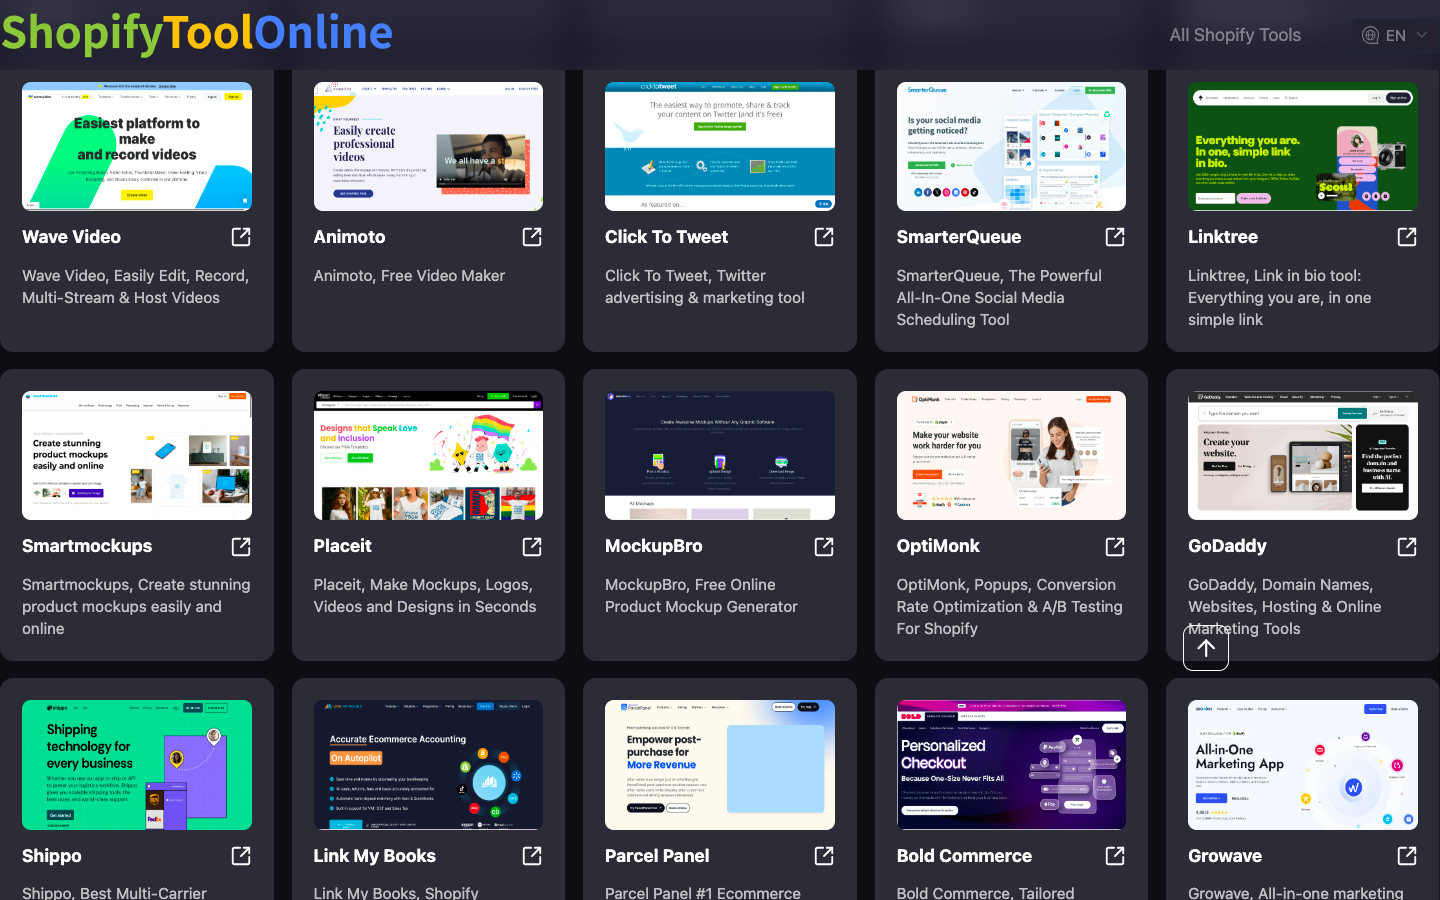This screenshot has width=1440, height=900.
Task: Click the scroll-to-top arrow button
Action: click(x=1206, y=648)
